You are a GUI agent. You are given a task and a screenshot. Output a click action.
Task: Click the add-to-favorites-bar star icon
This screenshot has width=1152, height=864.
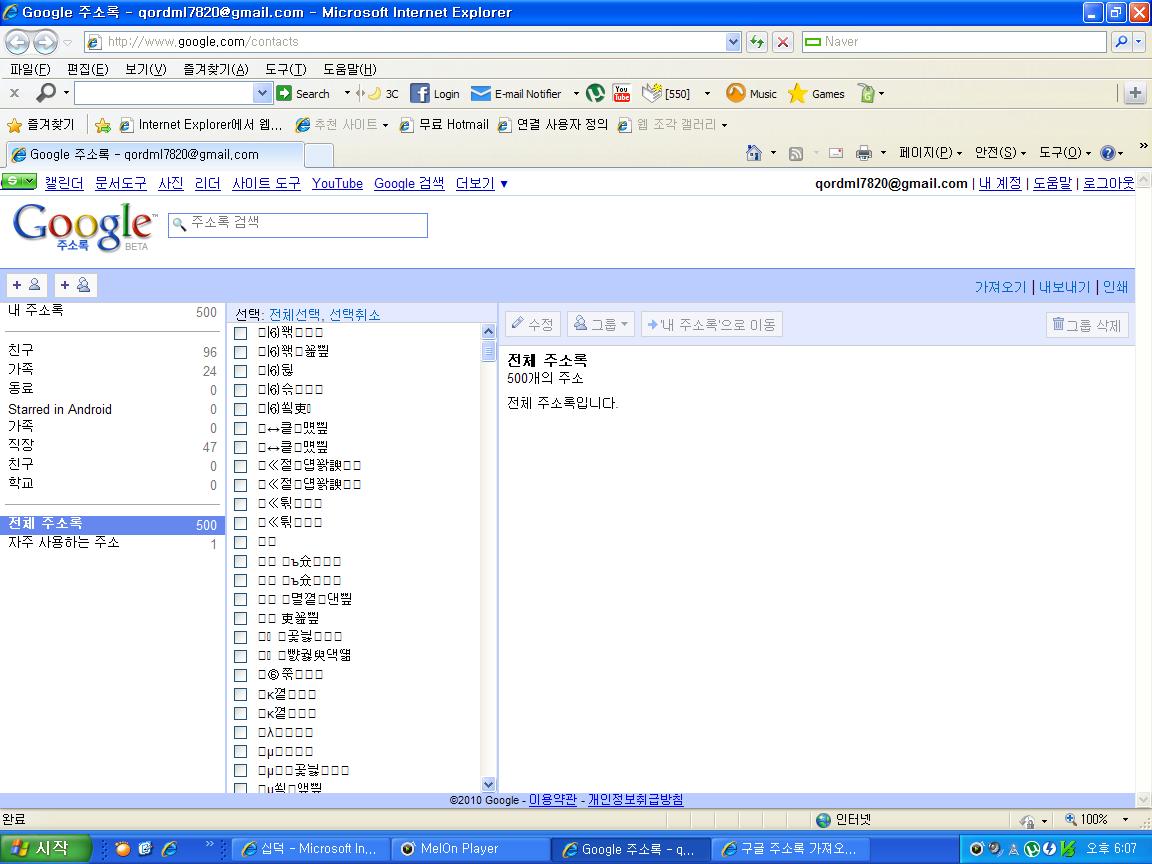pyautogui.click(x=103, y=126)
